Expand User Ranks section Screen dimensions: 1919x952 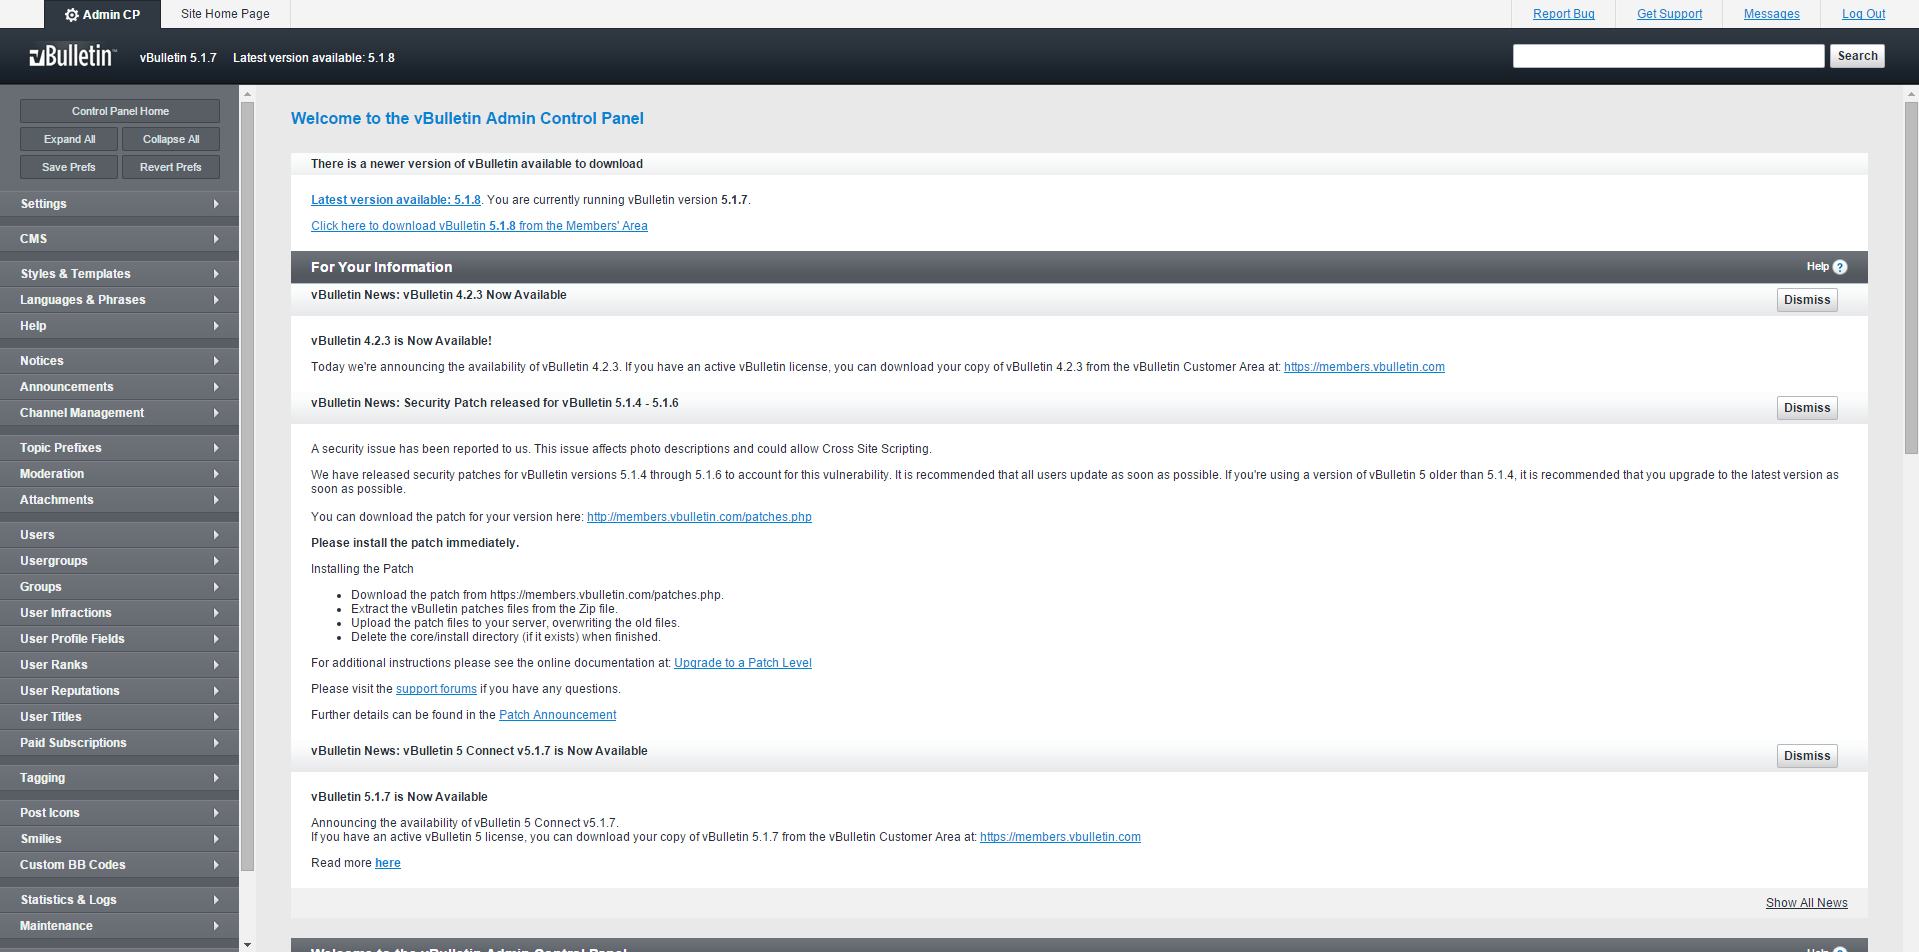[x=119, y=665]
